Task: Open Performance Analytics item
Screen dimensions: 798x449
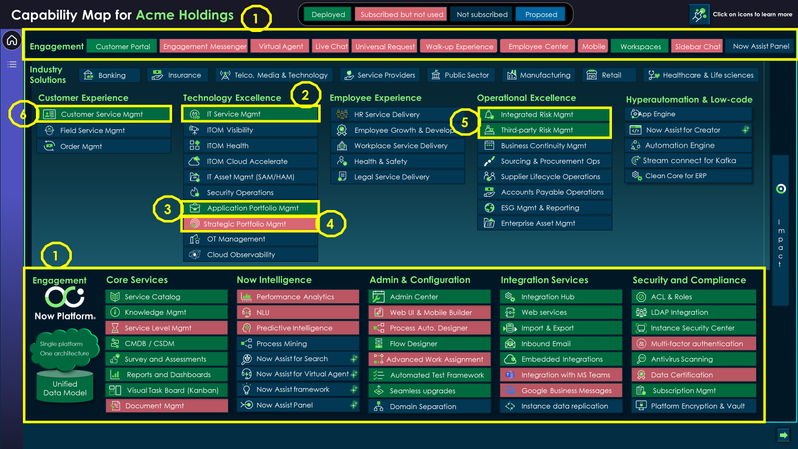Action: [298, 297]
